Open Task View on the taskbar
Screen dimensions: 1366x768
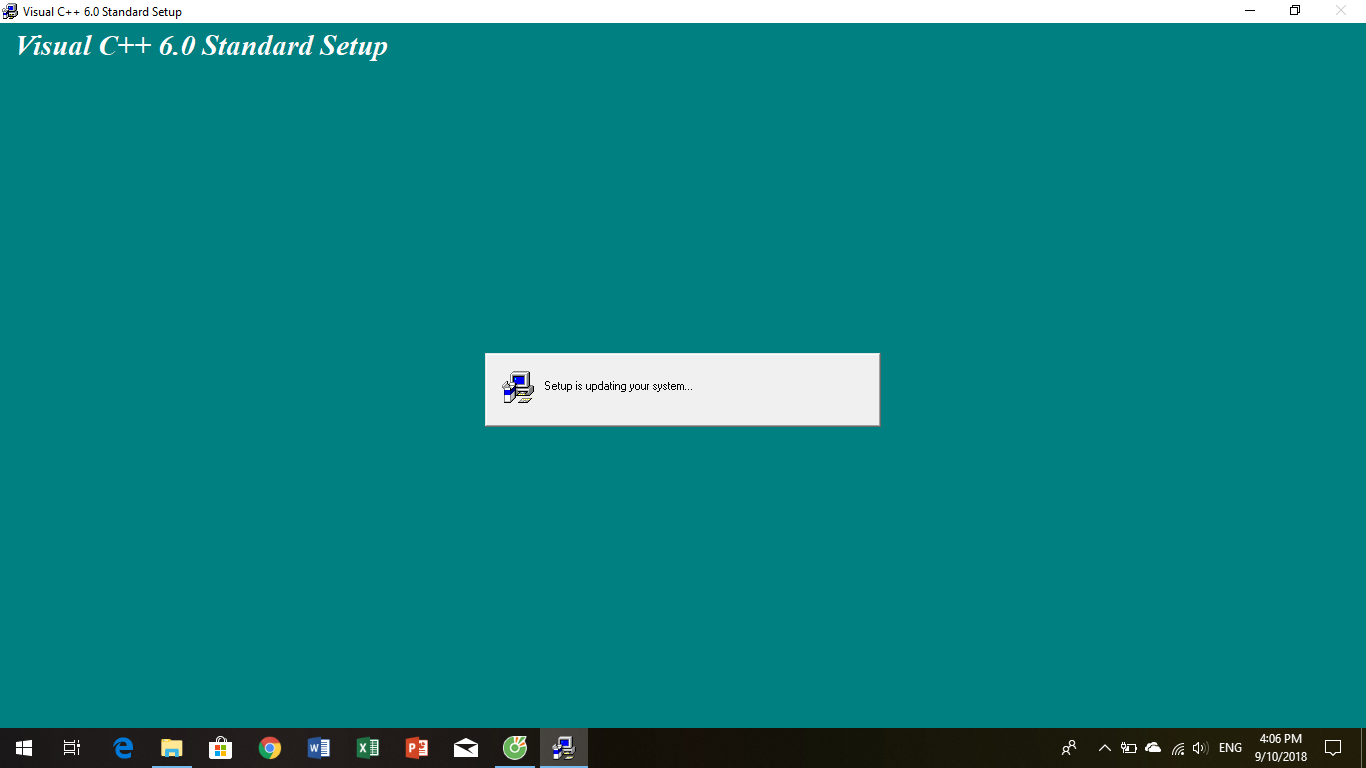72,748
